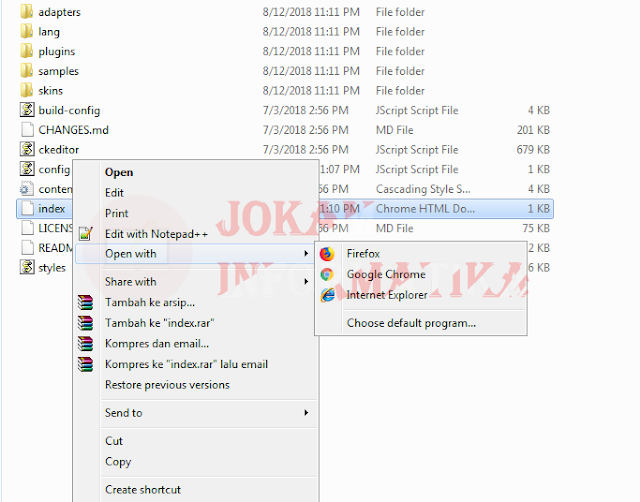Click the Google Chrome icon in submenu
This screenshot has height=502, width=640.
click(327, 274)
